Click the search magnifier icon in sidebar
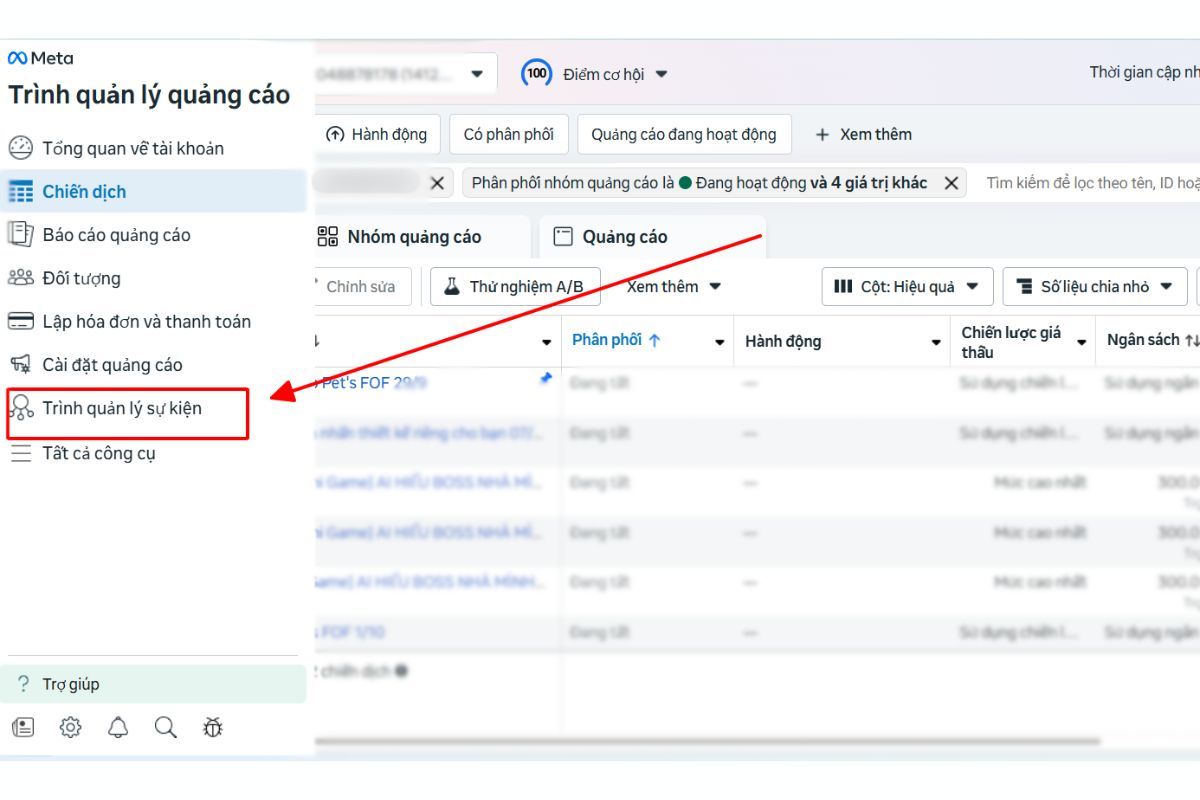The width and height of the screenshot is (1200, 800). pos(166,728)
